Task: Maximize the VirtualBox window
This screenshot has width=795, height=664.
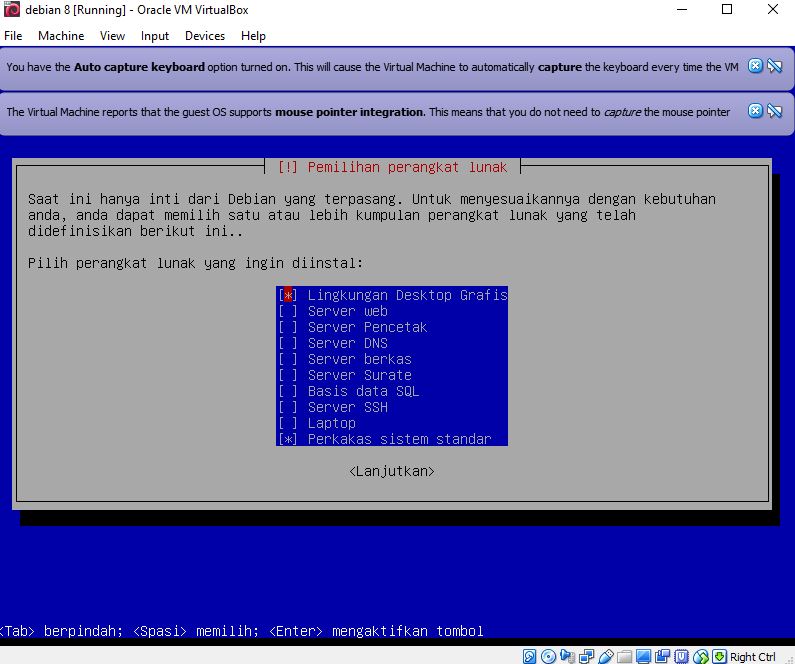Action: (727, 9)
